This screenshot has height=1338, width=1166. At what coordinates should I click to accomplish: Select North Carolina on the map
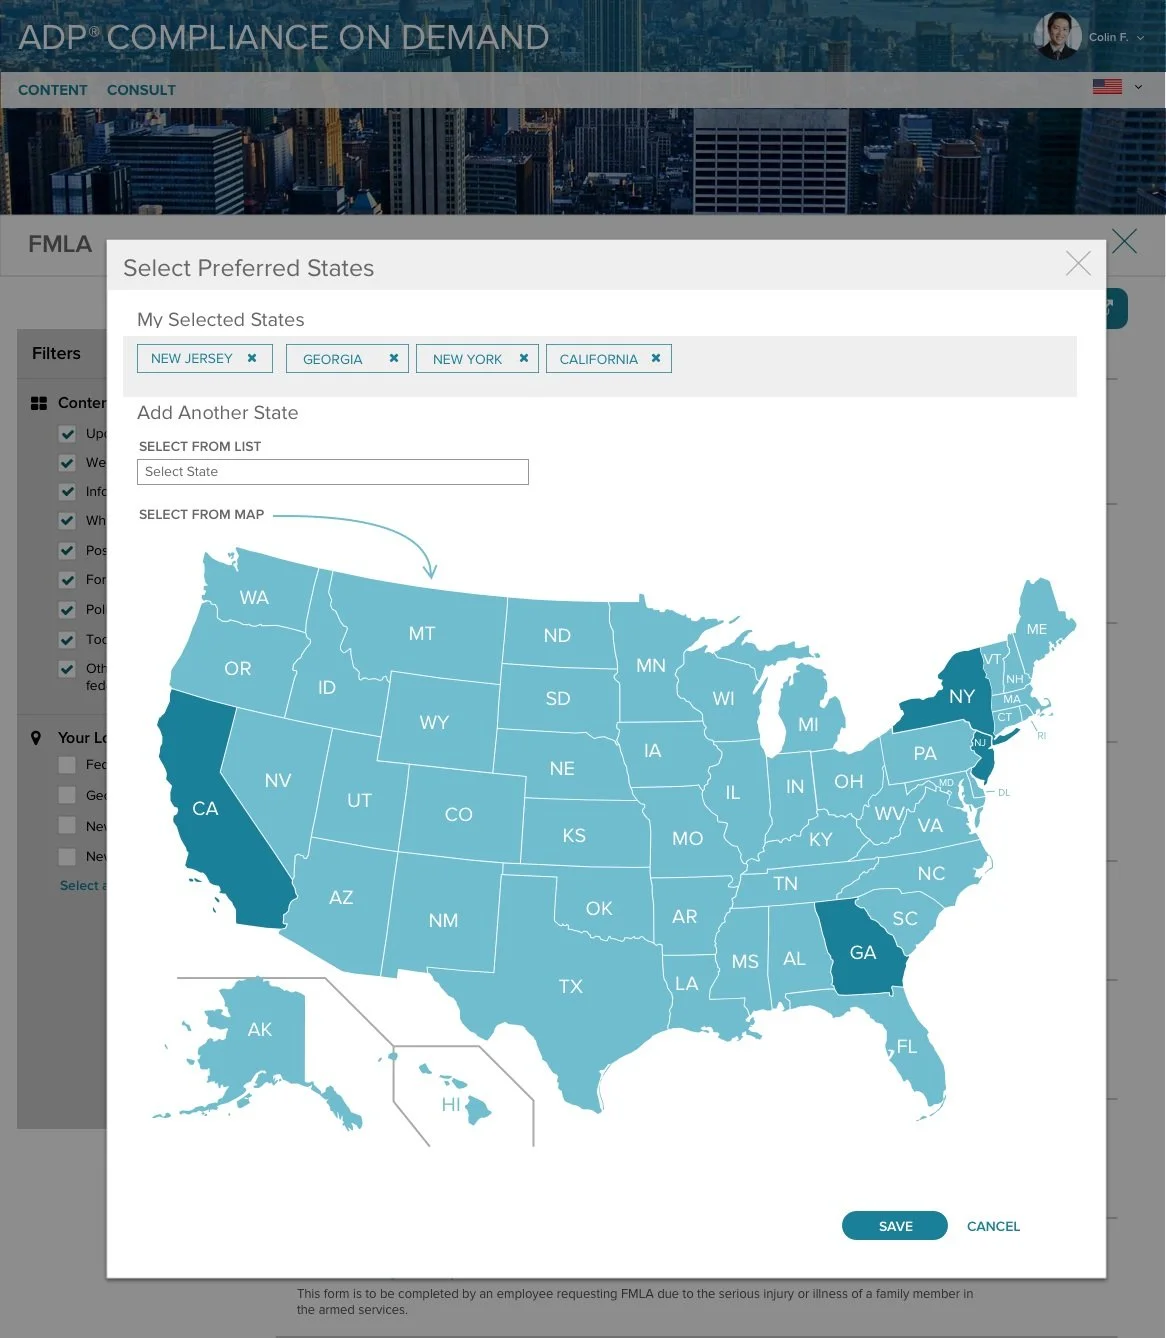(x=931, y=873)
